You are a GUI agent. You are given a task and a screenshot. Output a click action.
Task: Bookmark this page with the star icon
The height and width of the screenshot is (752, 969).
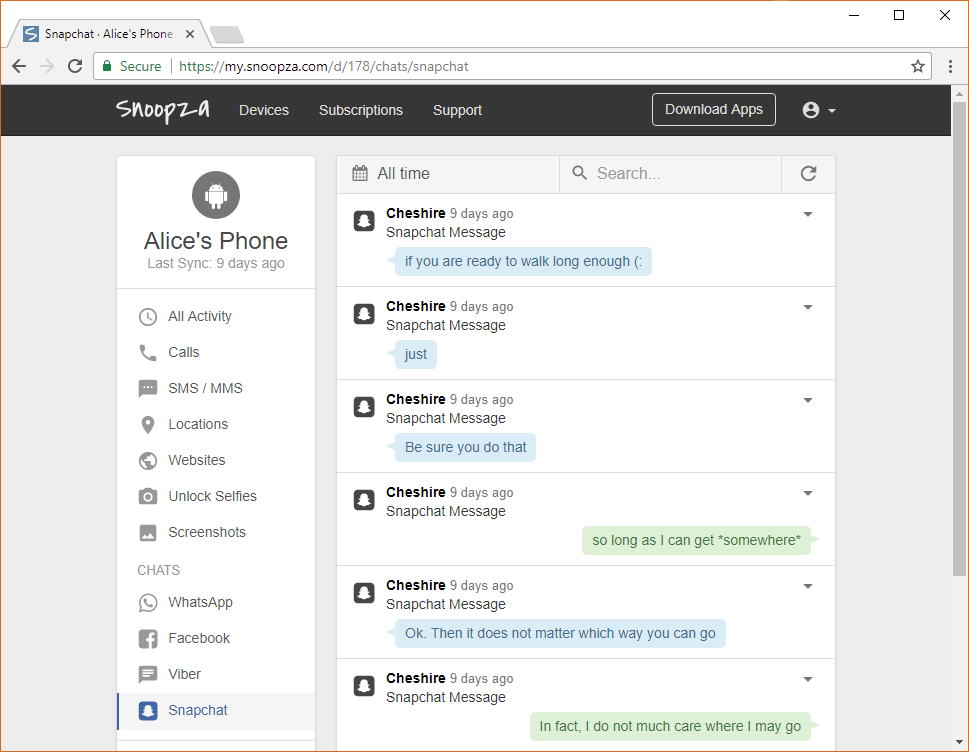(x=918, y=66)
